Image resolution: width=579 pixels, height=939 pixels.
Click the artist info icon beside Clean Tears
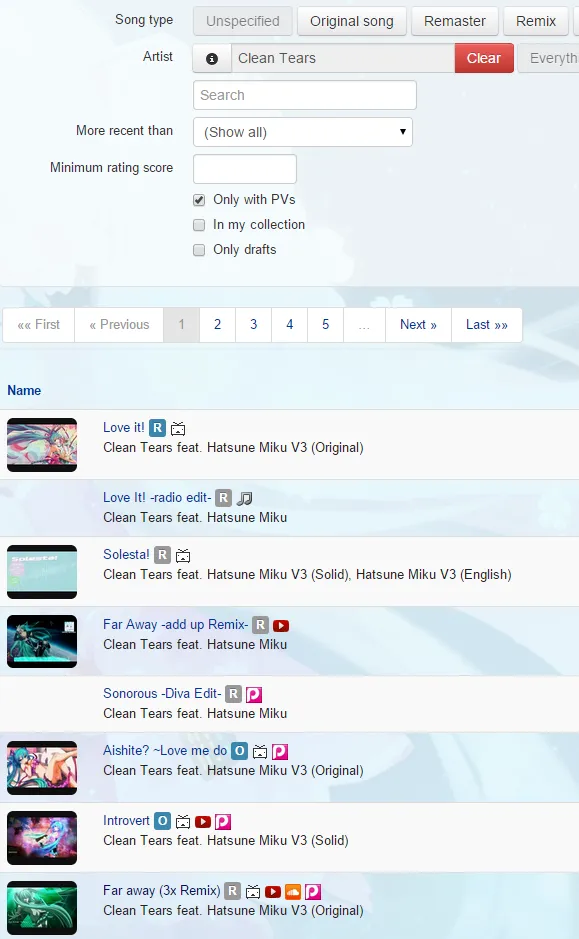click(212, 58)
